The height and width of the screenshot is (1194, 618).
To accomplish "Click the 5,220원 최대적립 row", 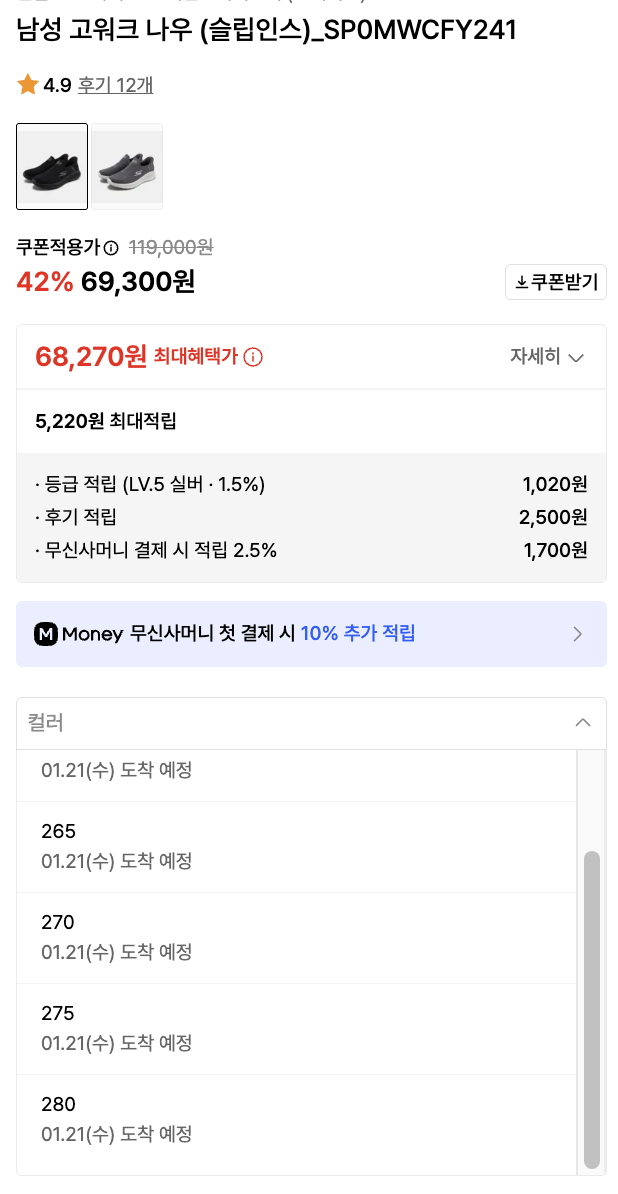I will point(106,421).
